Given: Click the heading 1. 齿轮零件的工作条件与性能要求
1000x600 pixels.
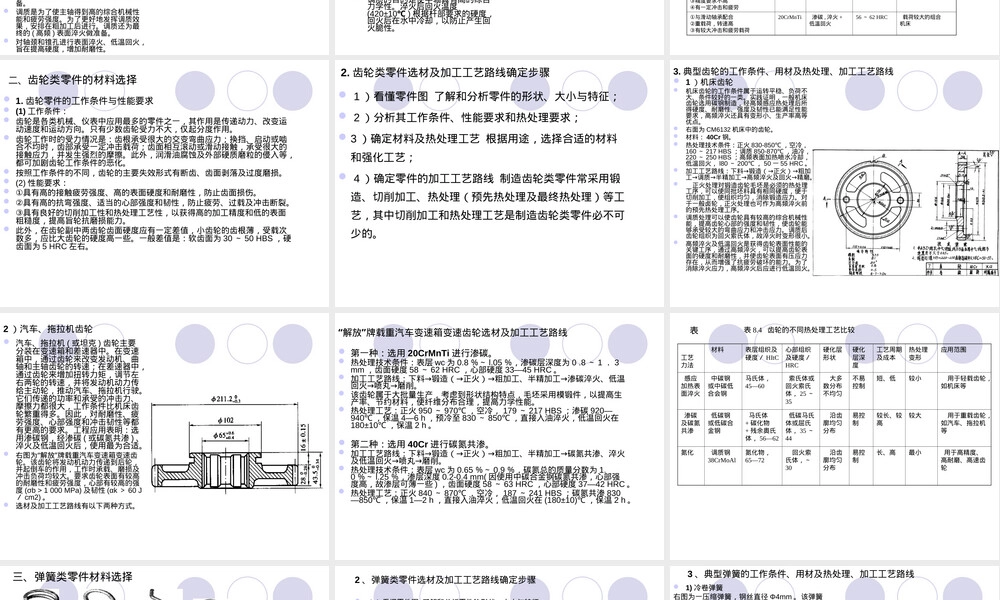Looking at the screenshot, I should [84, 101].
